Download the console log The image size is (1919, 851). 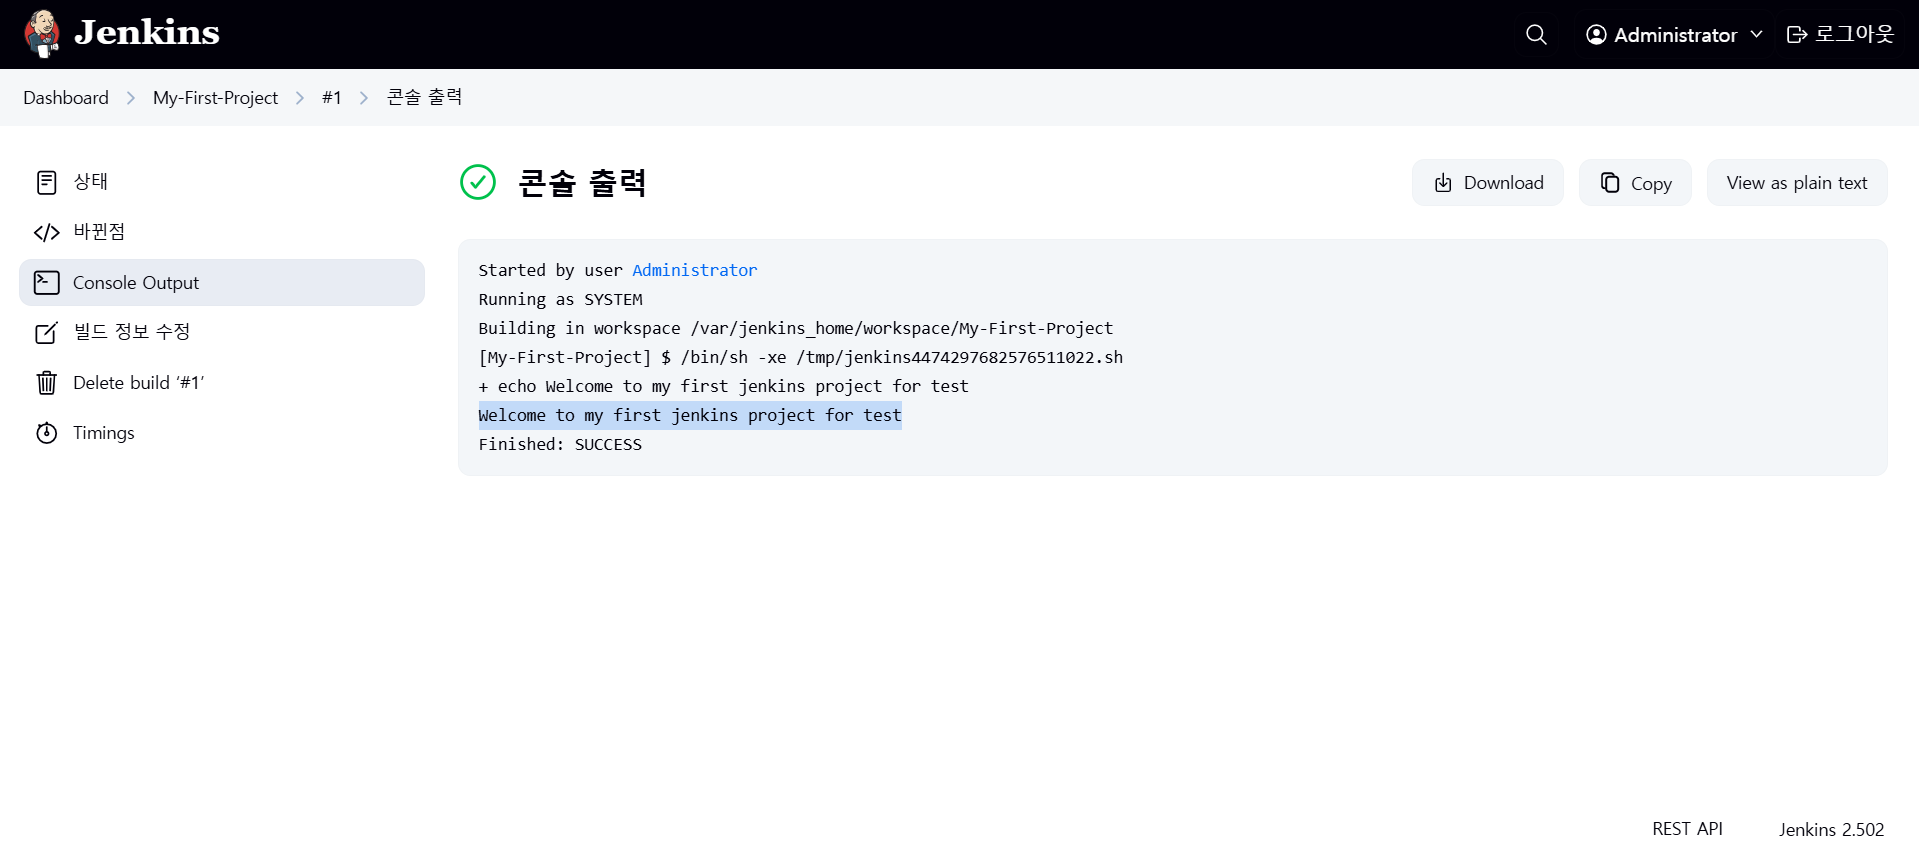click(x=1488, y=183)
